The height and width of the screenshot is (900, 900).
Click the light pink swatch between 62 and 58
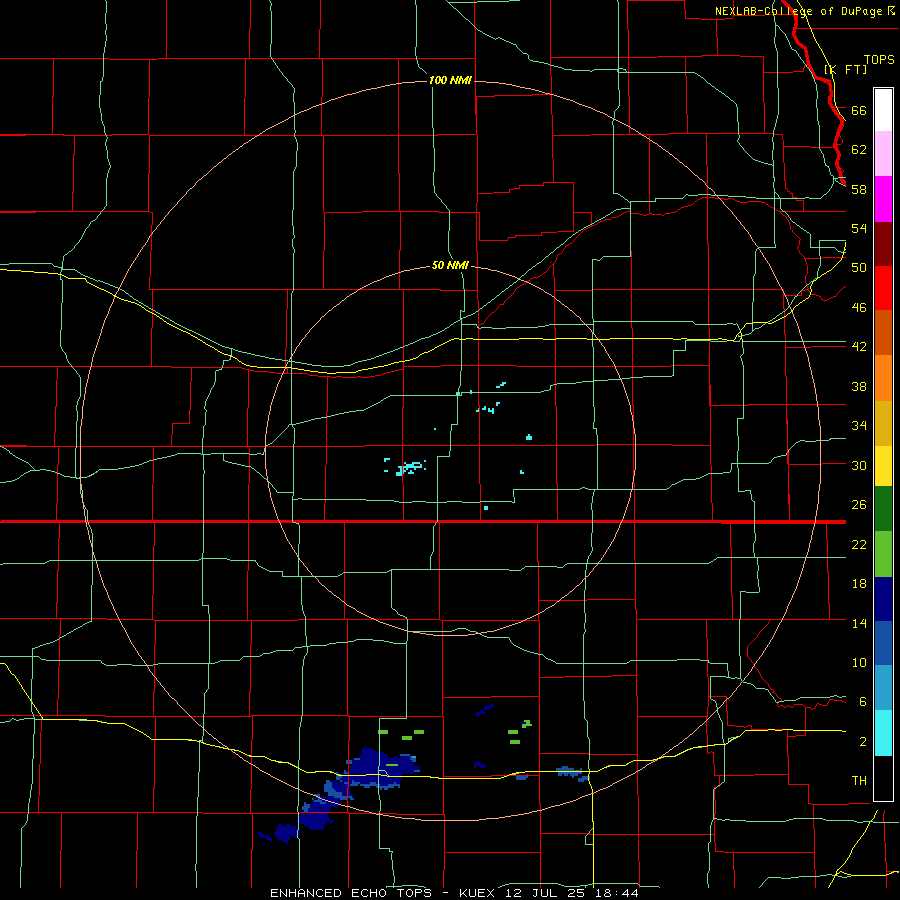pos(883,154)
